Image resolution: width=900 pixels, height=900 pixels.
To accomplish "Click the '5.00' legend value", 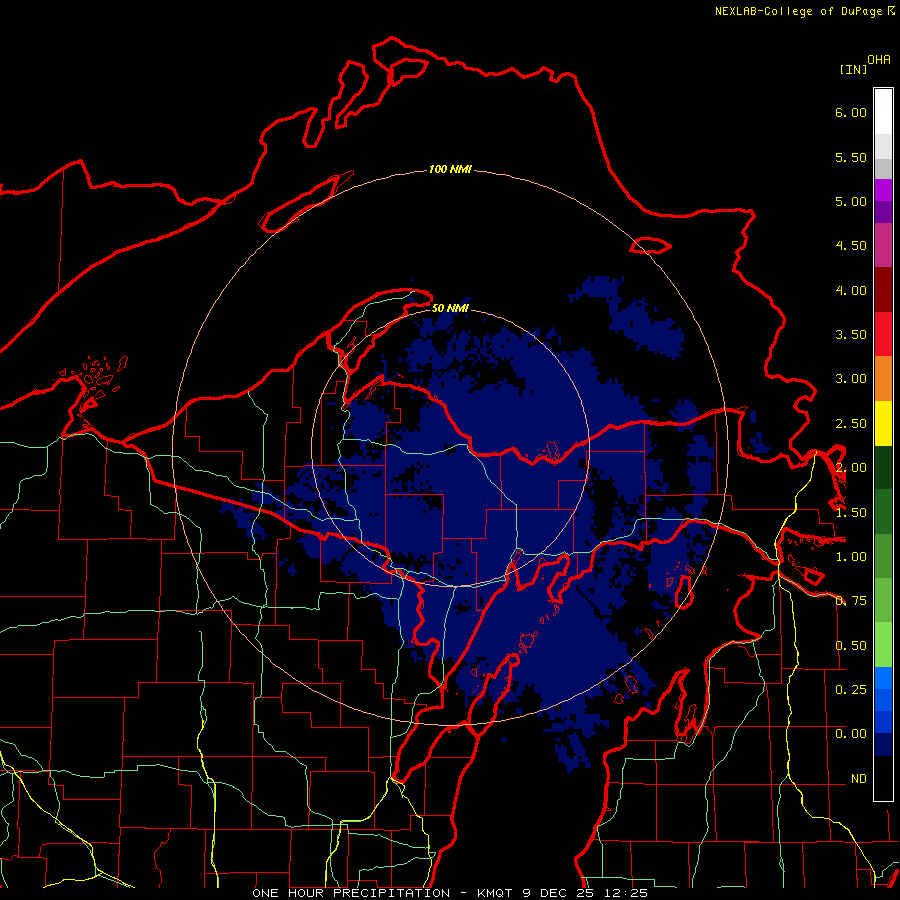I will coord(851,201).
